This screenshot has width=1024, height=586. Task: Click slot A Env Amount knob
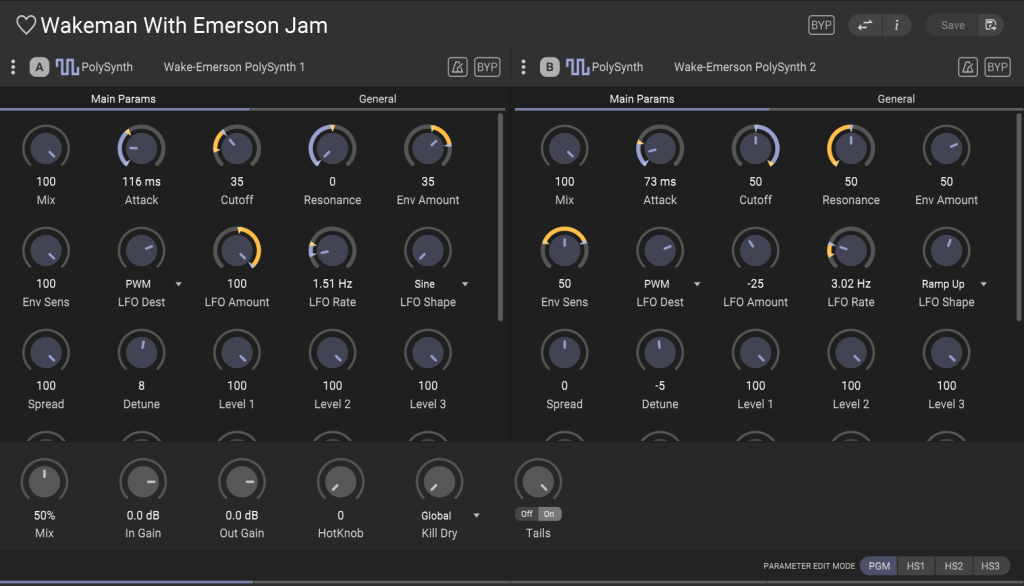click(428, 148)
